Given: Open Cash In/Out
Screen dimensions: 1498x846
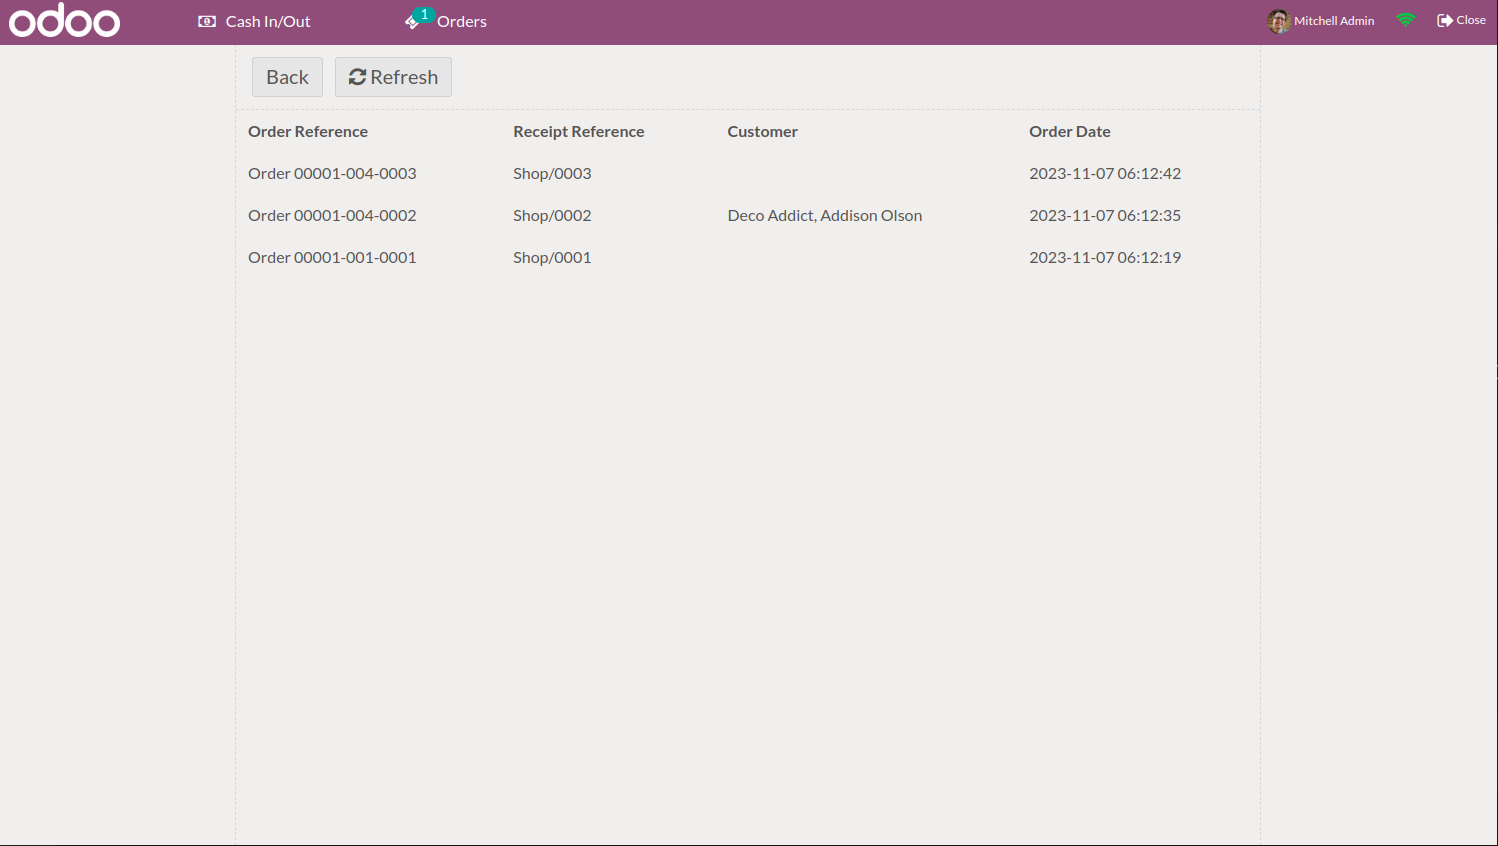Looking at the screenshot, I should tap(254, 21).
